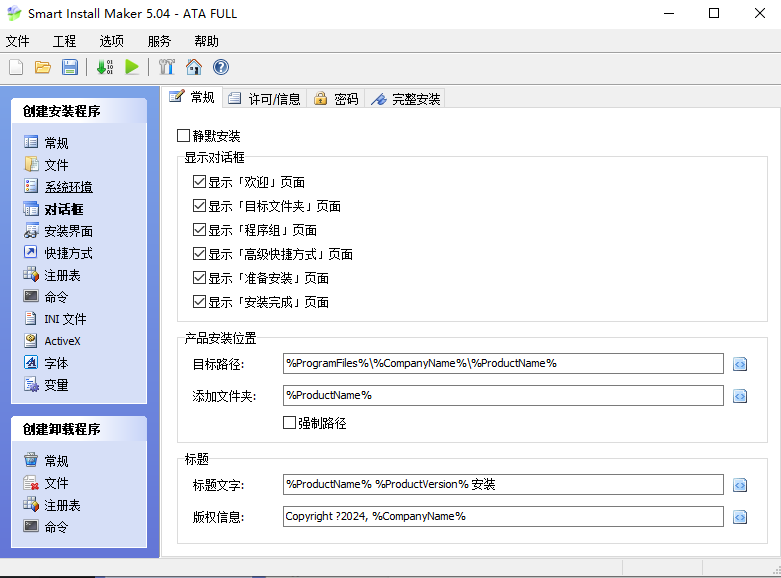Open installer 常规 in sidebar
The width and height of the screenshot is (781, 578).
46,143
